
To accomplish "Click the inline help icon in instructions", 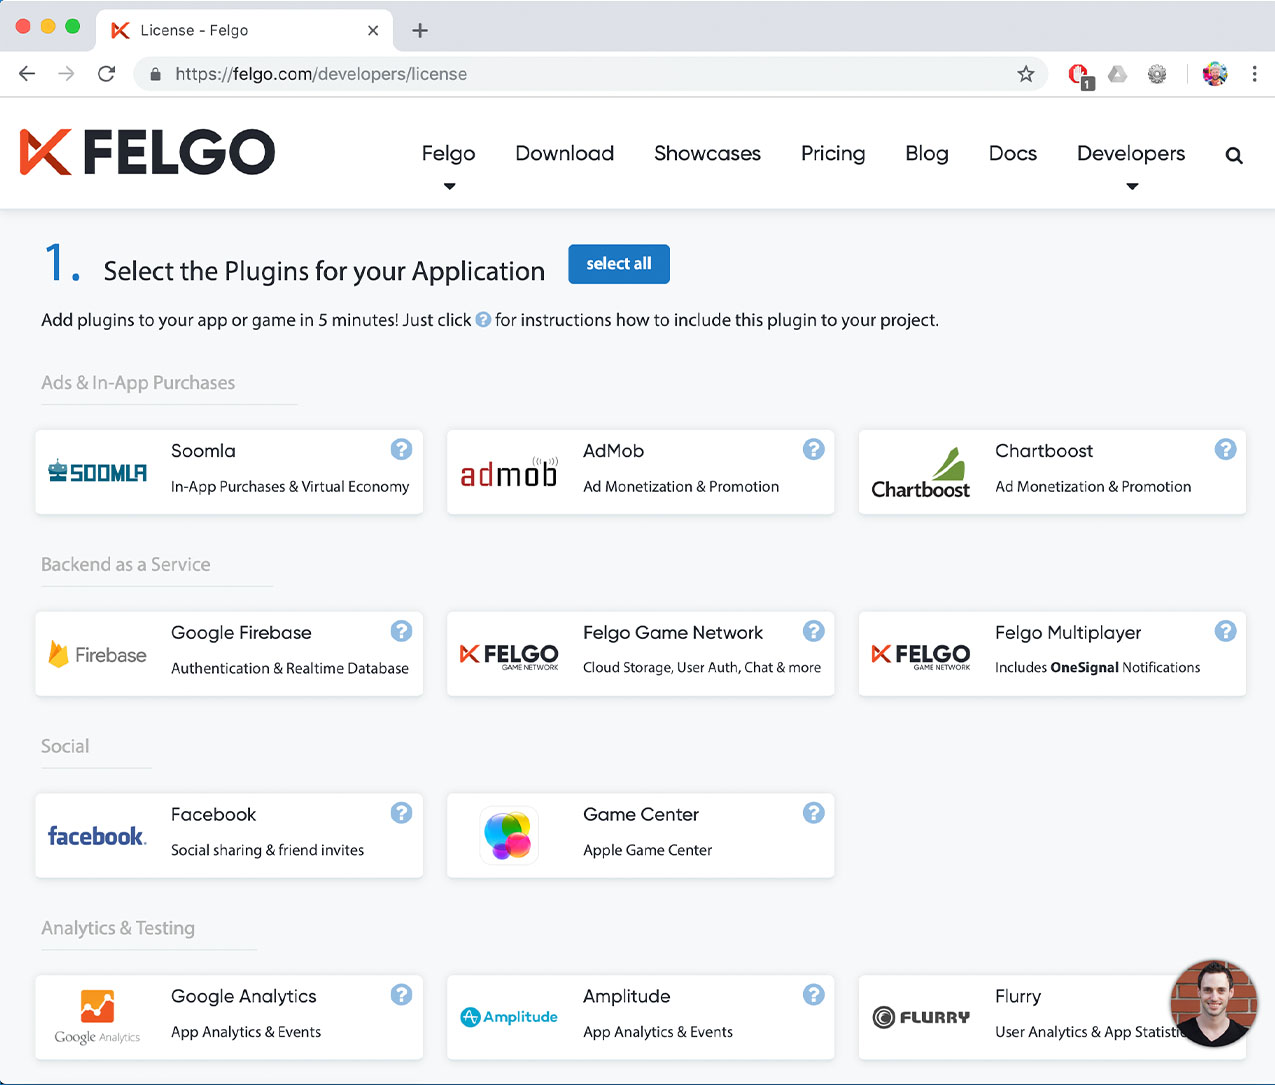I will 483,320.
